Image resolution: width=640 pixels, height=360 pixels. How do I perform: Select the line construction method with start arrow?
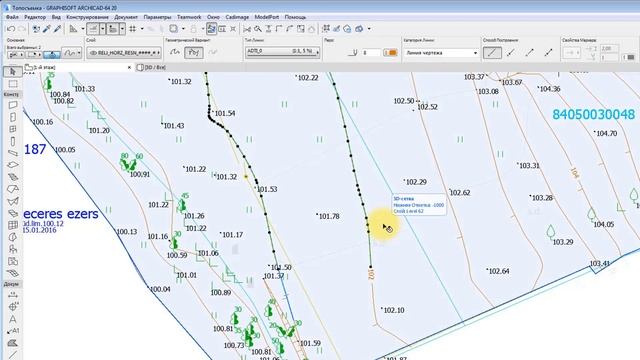pyautogui.click(x=511, y=52)
